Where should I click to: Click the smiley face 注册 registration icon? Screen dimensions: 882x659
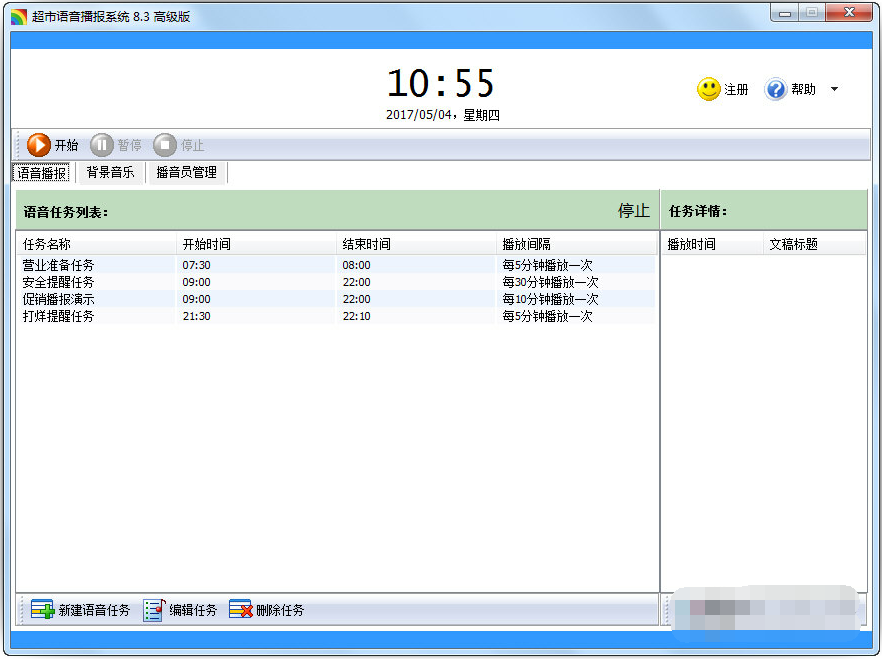709,89
